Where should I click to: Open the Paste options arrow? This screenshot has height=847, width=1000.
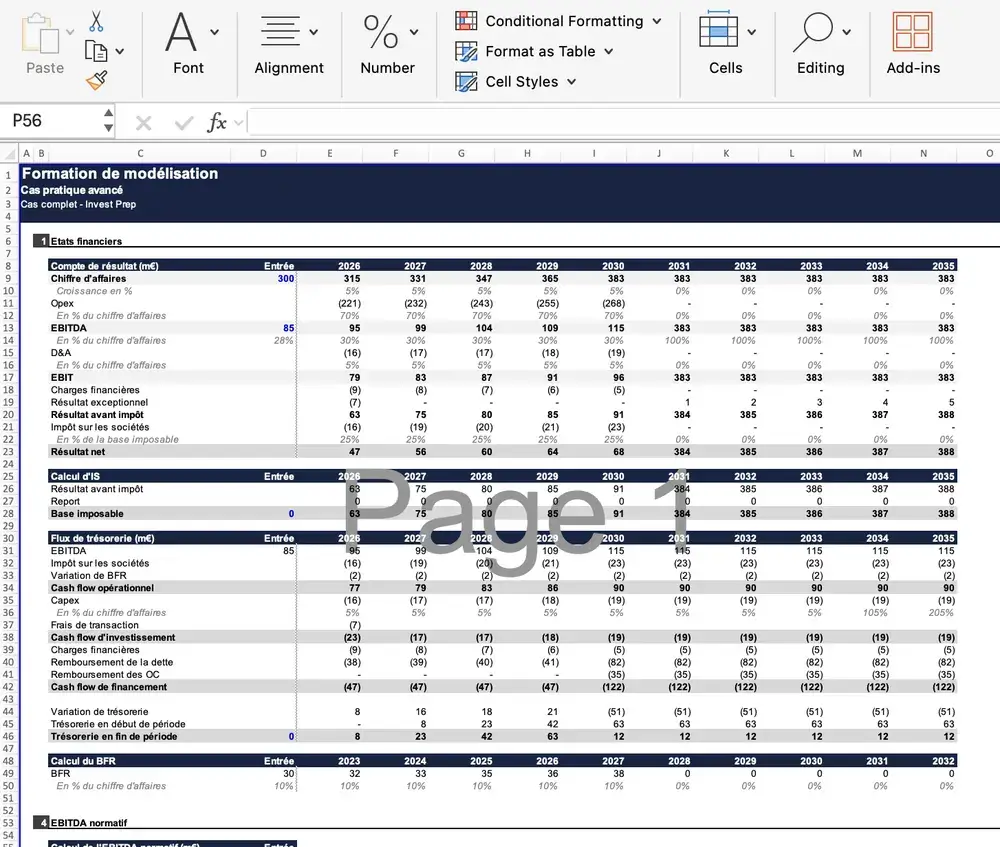(70, 32)
